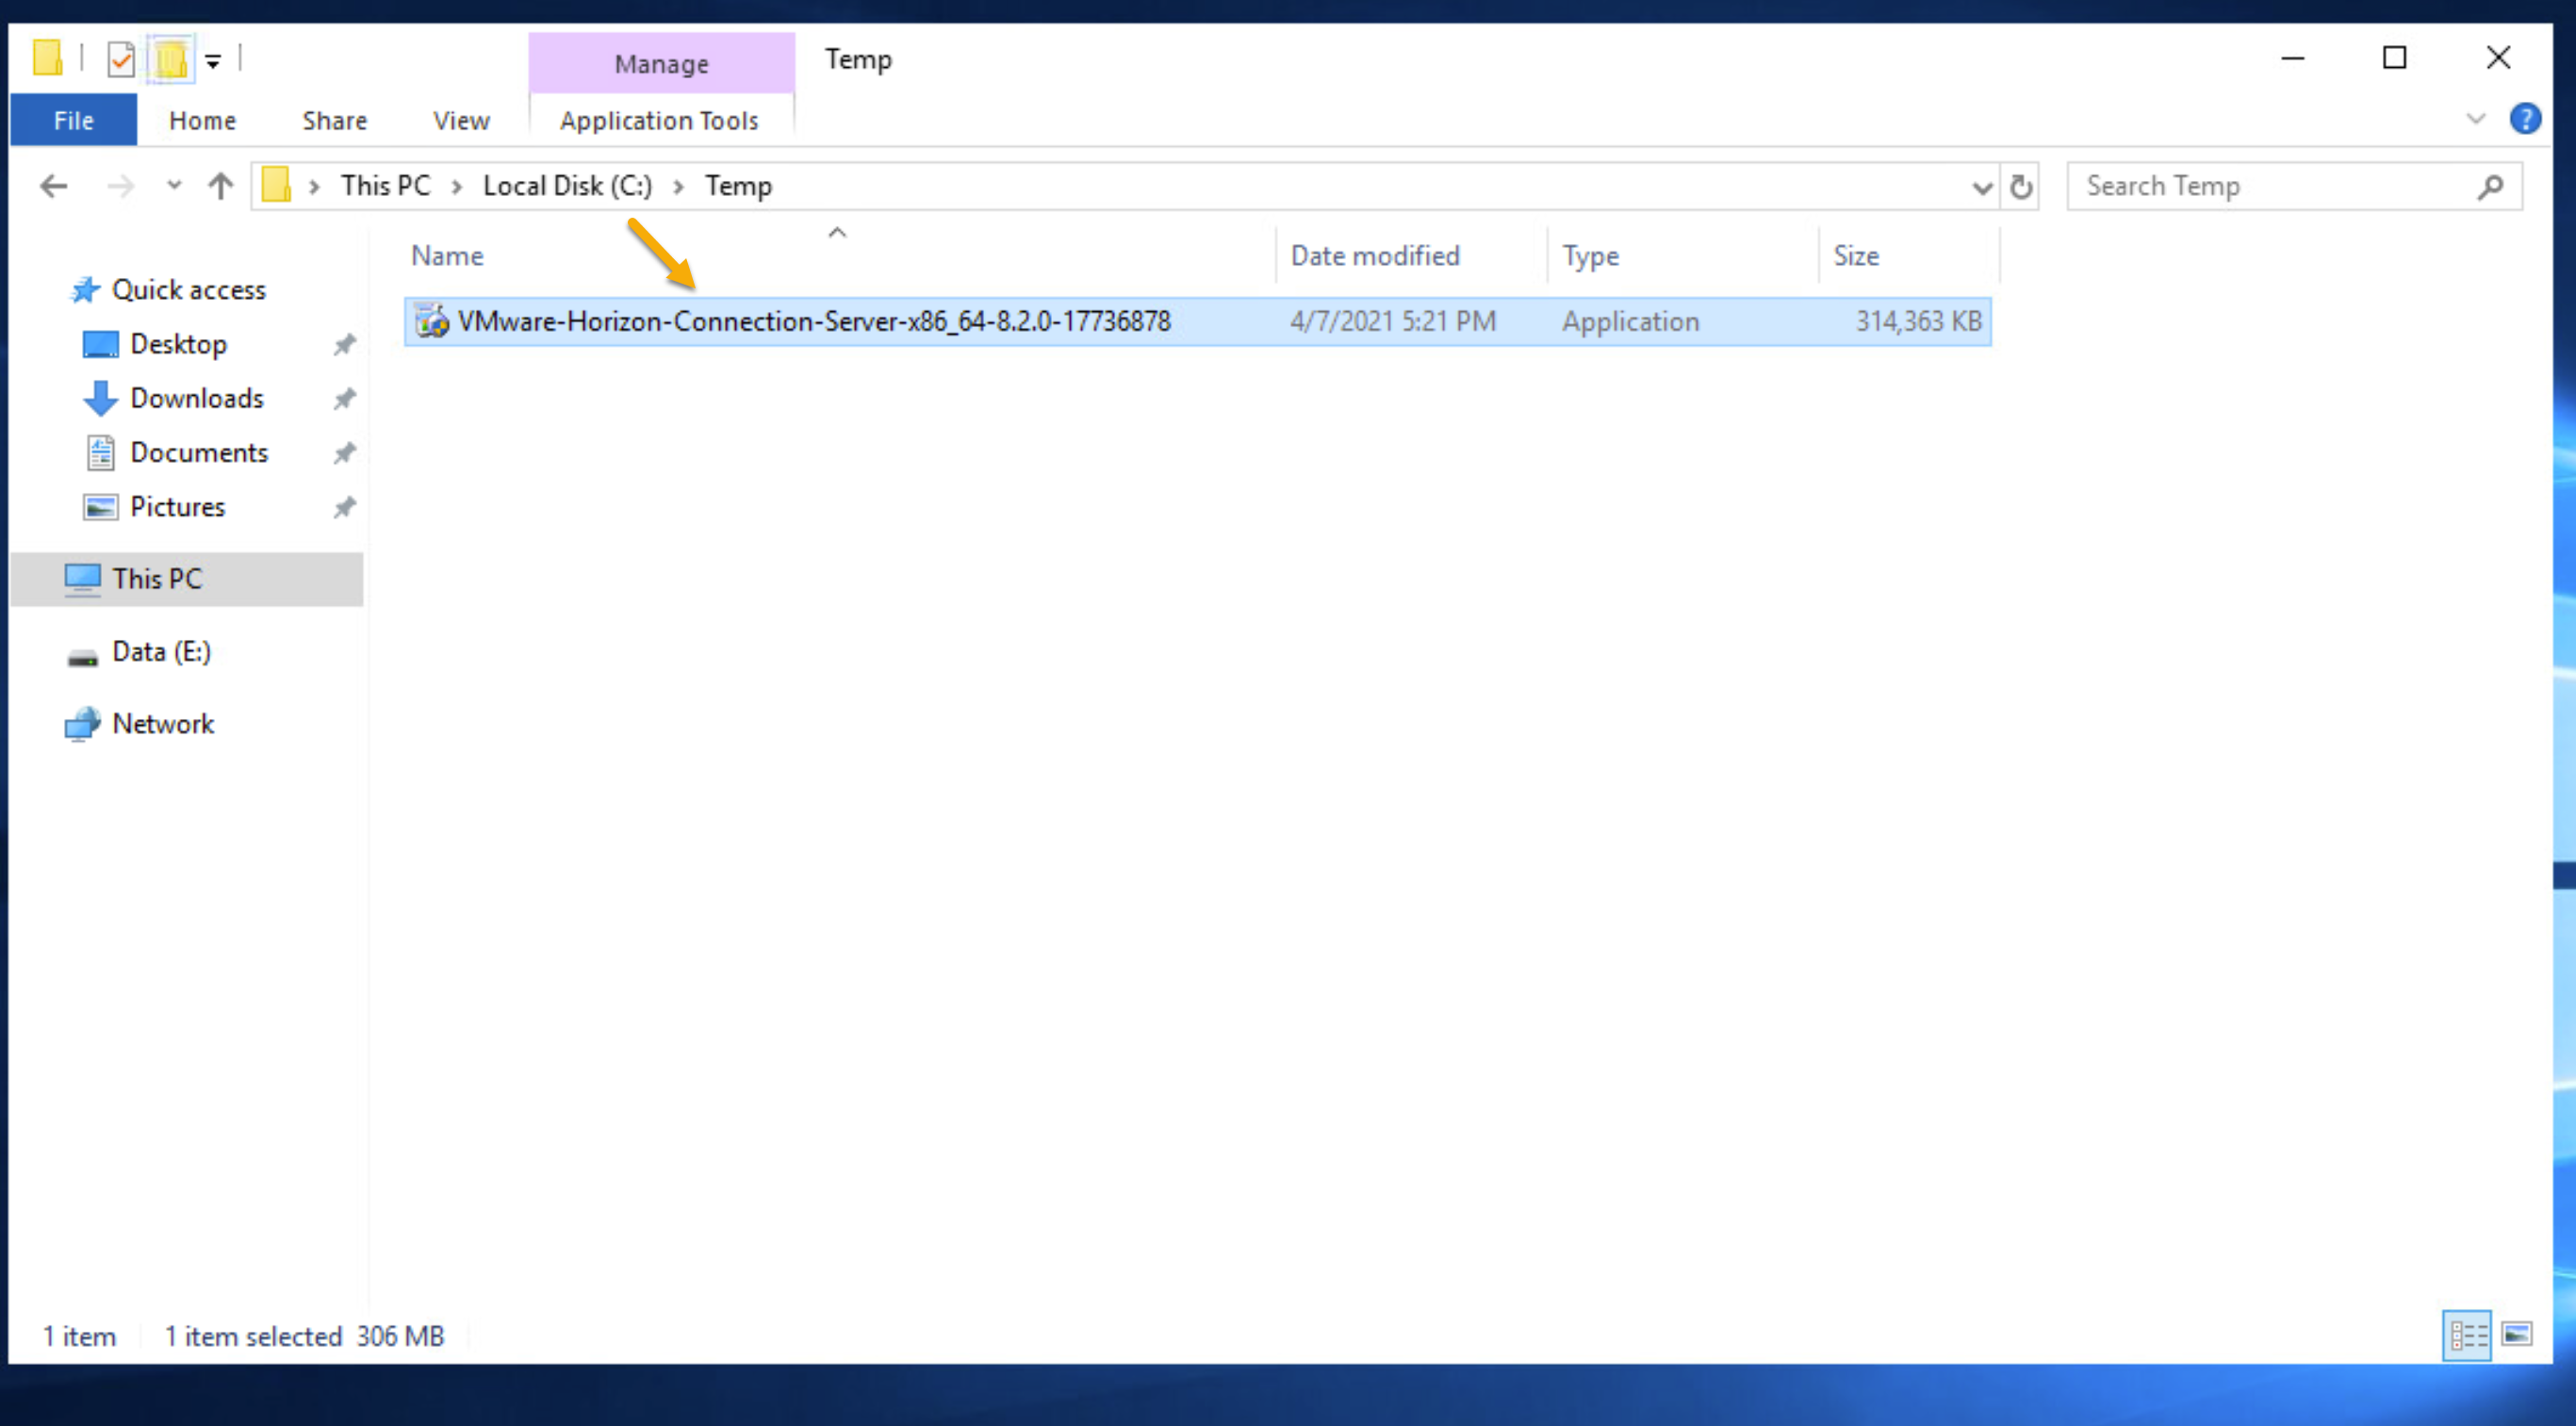Screen dimensions: 2576x1426
Task: Click the Network icon in the sidebar
Action: coord(82,724)
